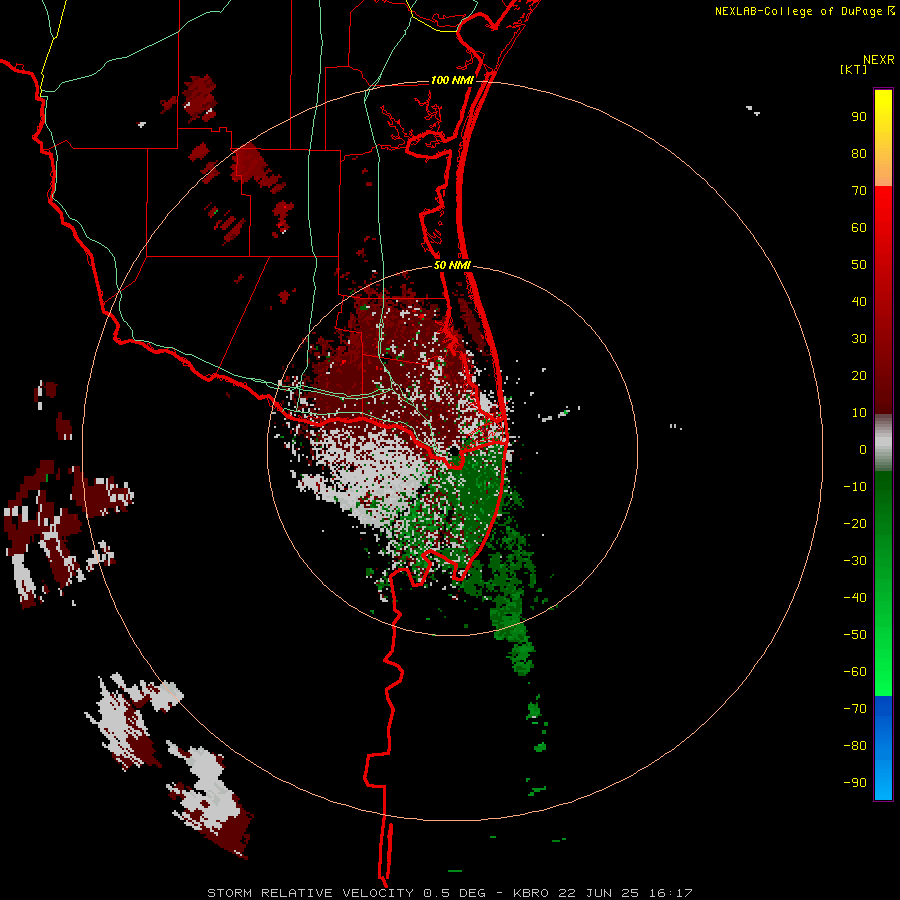900x900 pixels.
Task: Click the 40 value on velocity scale
Action: 859,302
